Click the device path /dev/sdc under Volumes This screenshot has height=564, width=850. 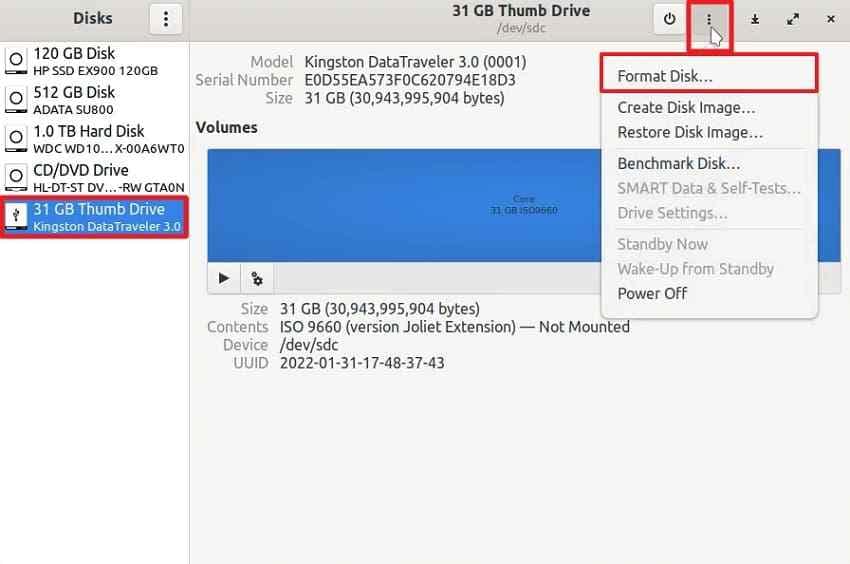[309, 345]
